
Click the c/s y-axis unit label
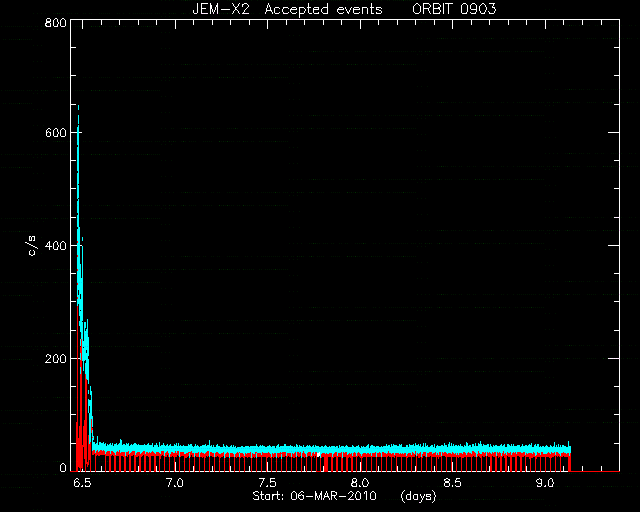click(x=33, y=246)
